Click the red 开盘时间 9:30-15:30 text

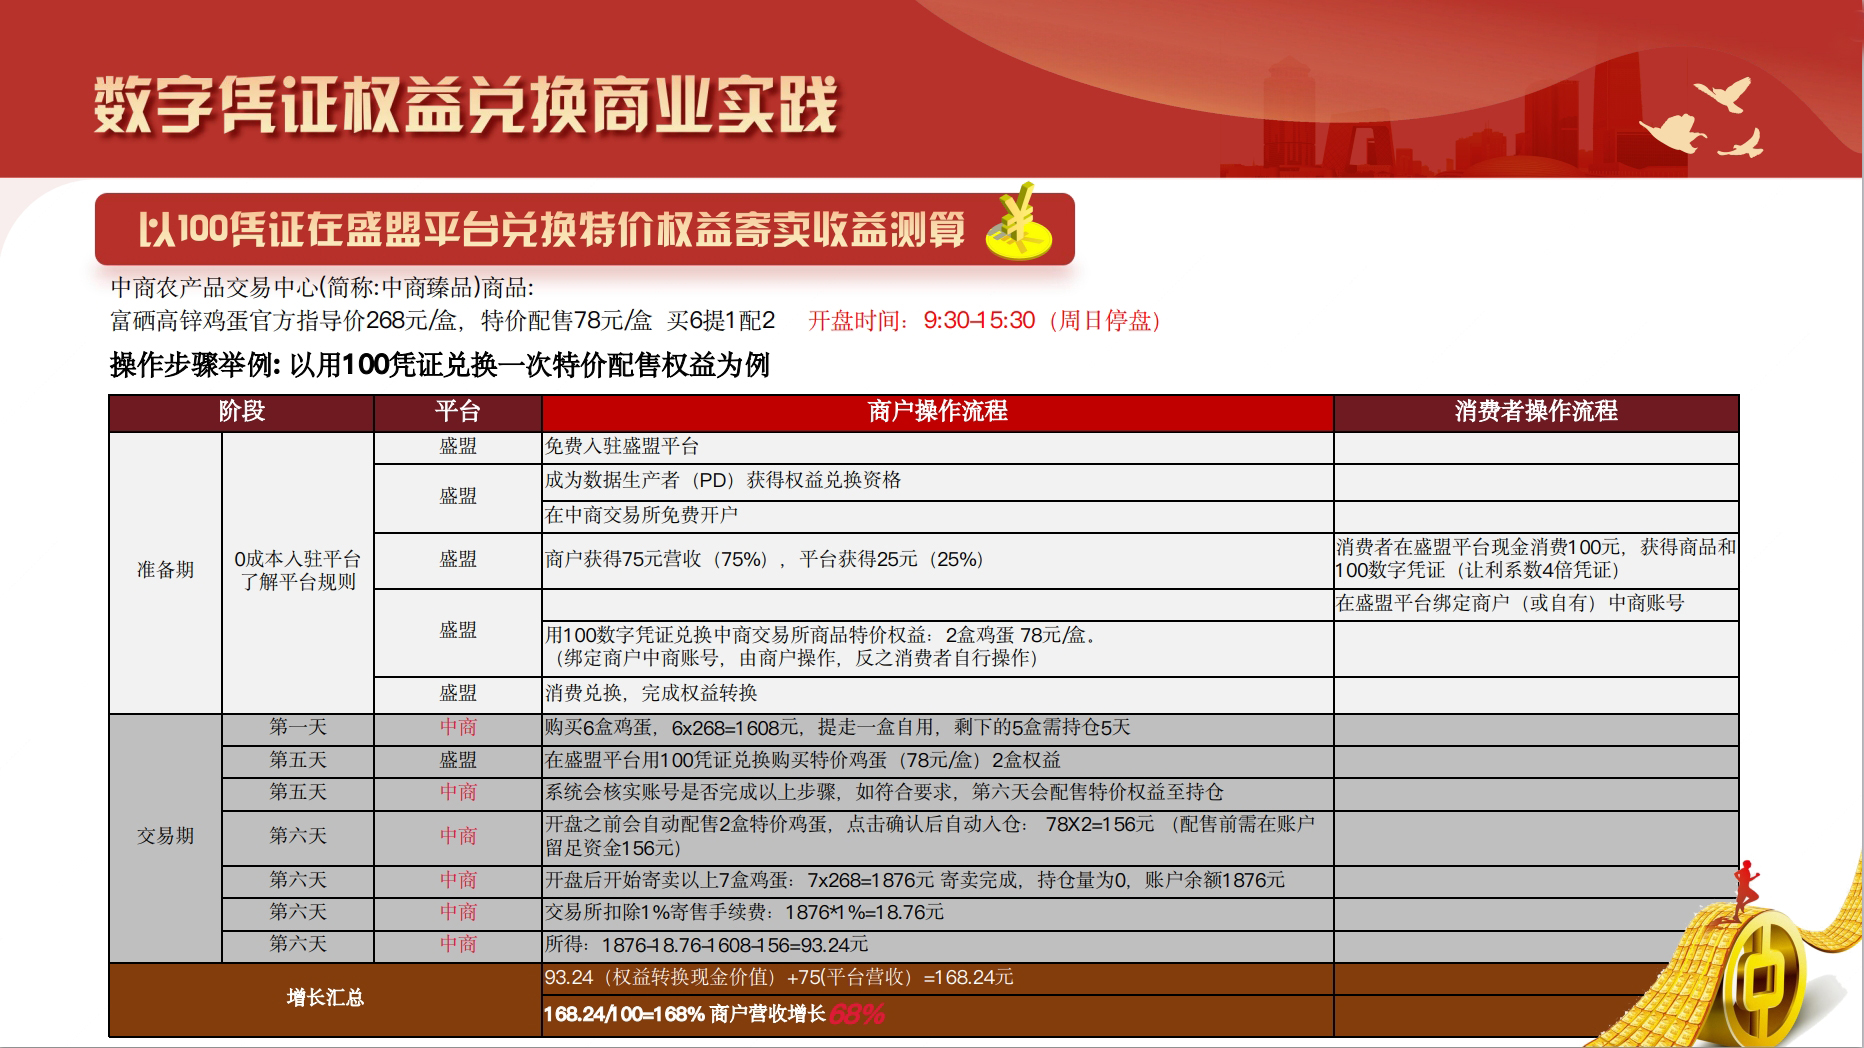pyautogui.click(x=985, y=320)
